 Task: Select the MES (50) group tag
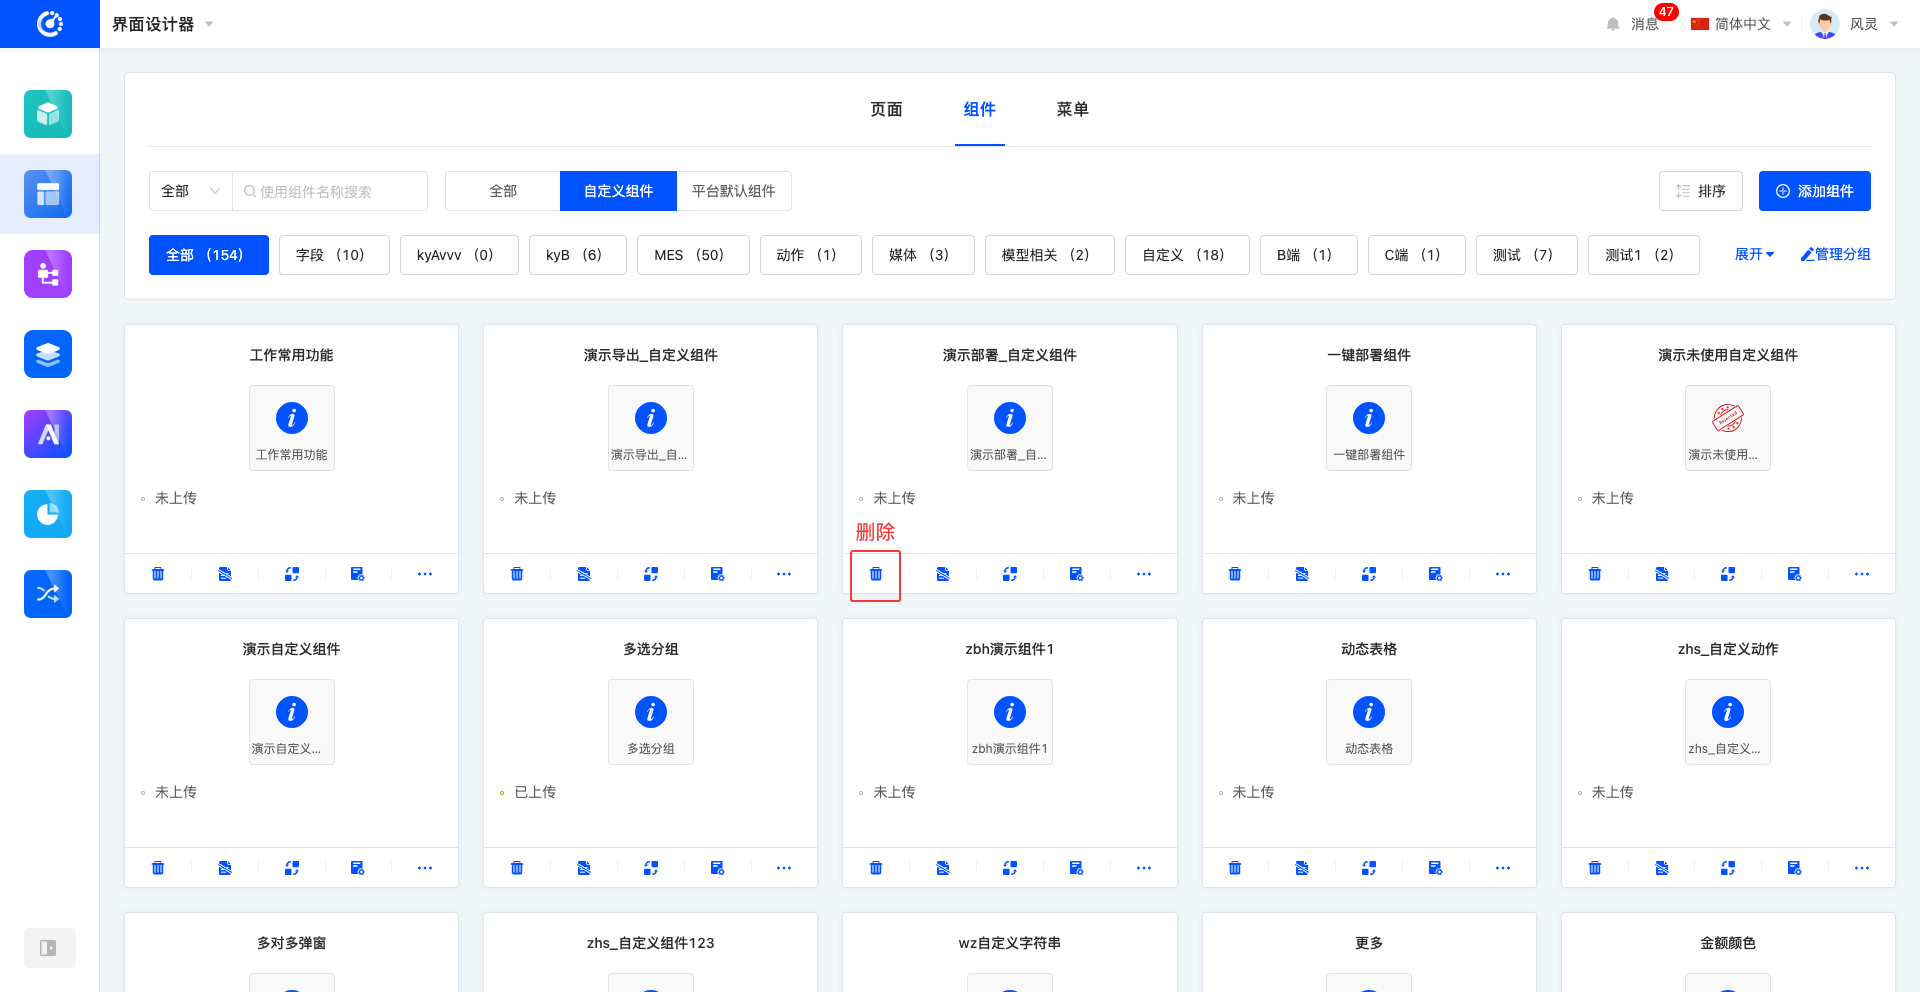pos(689,255)
